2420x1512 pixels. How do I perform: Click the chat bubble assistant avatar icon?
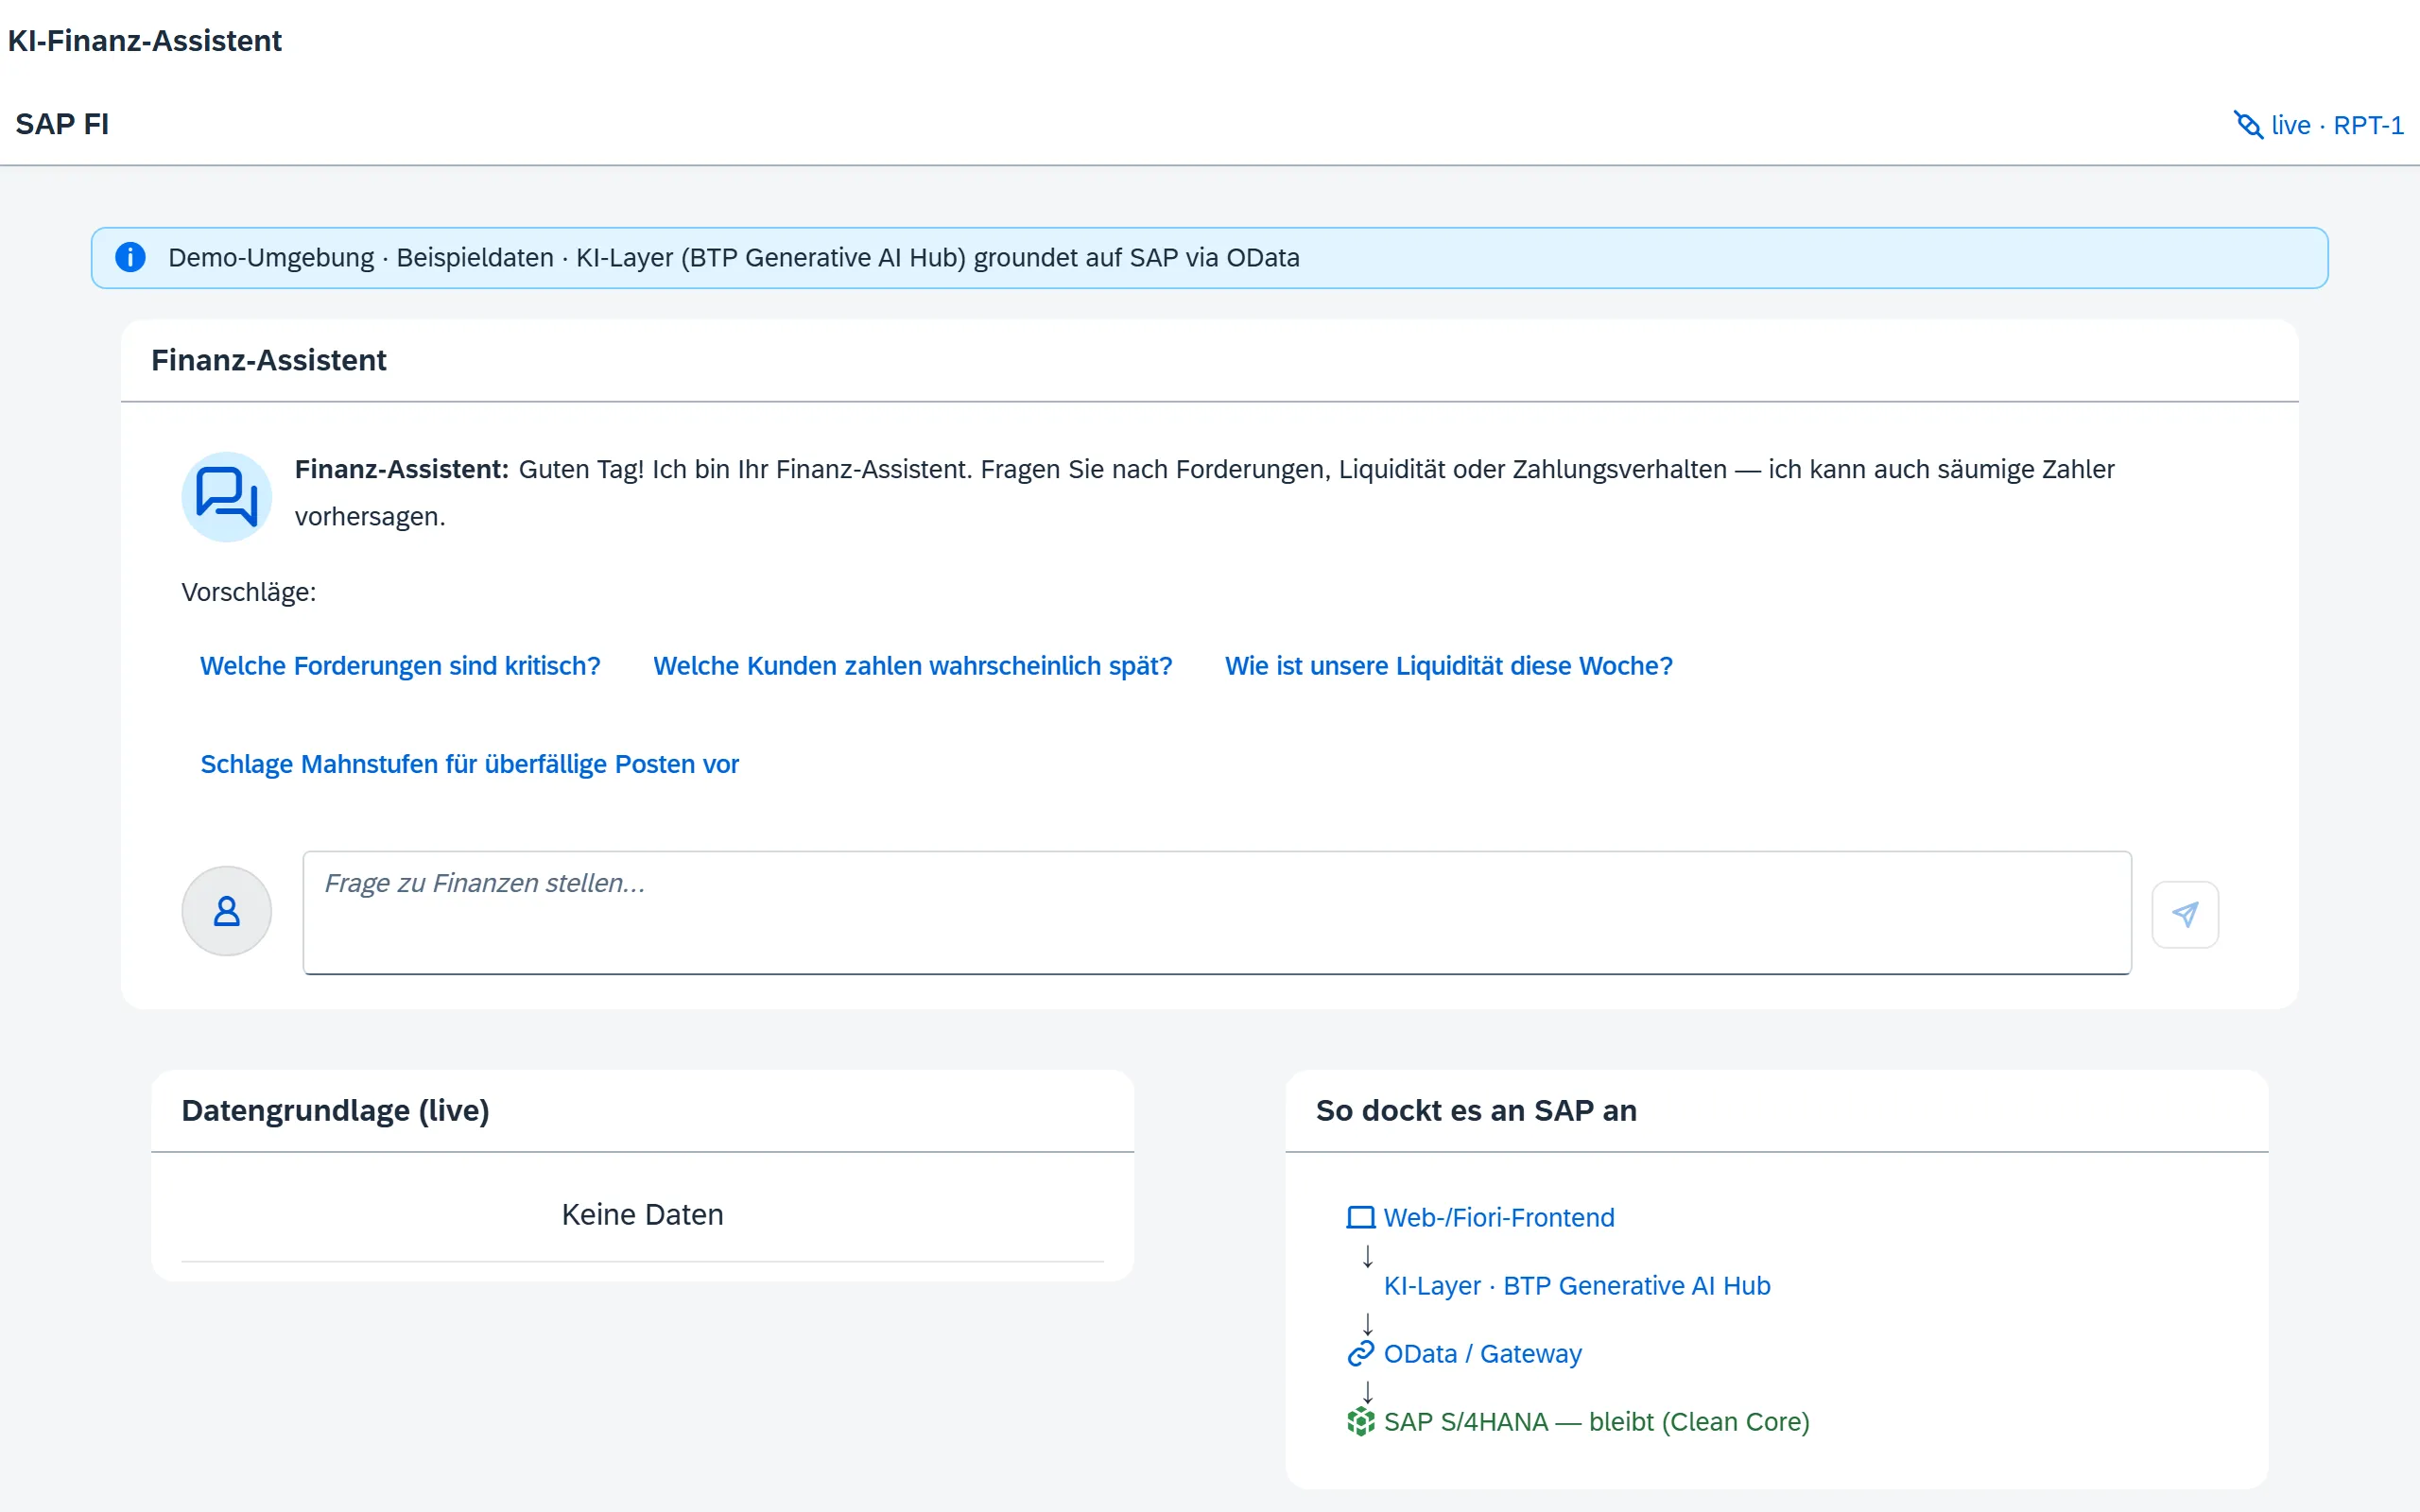coord(227,496)
